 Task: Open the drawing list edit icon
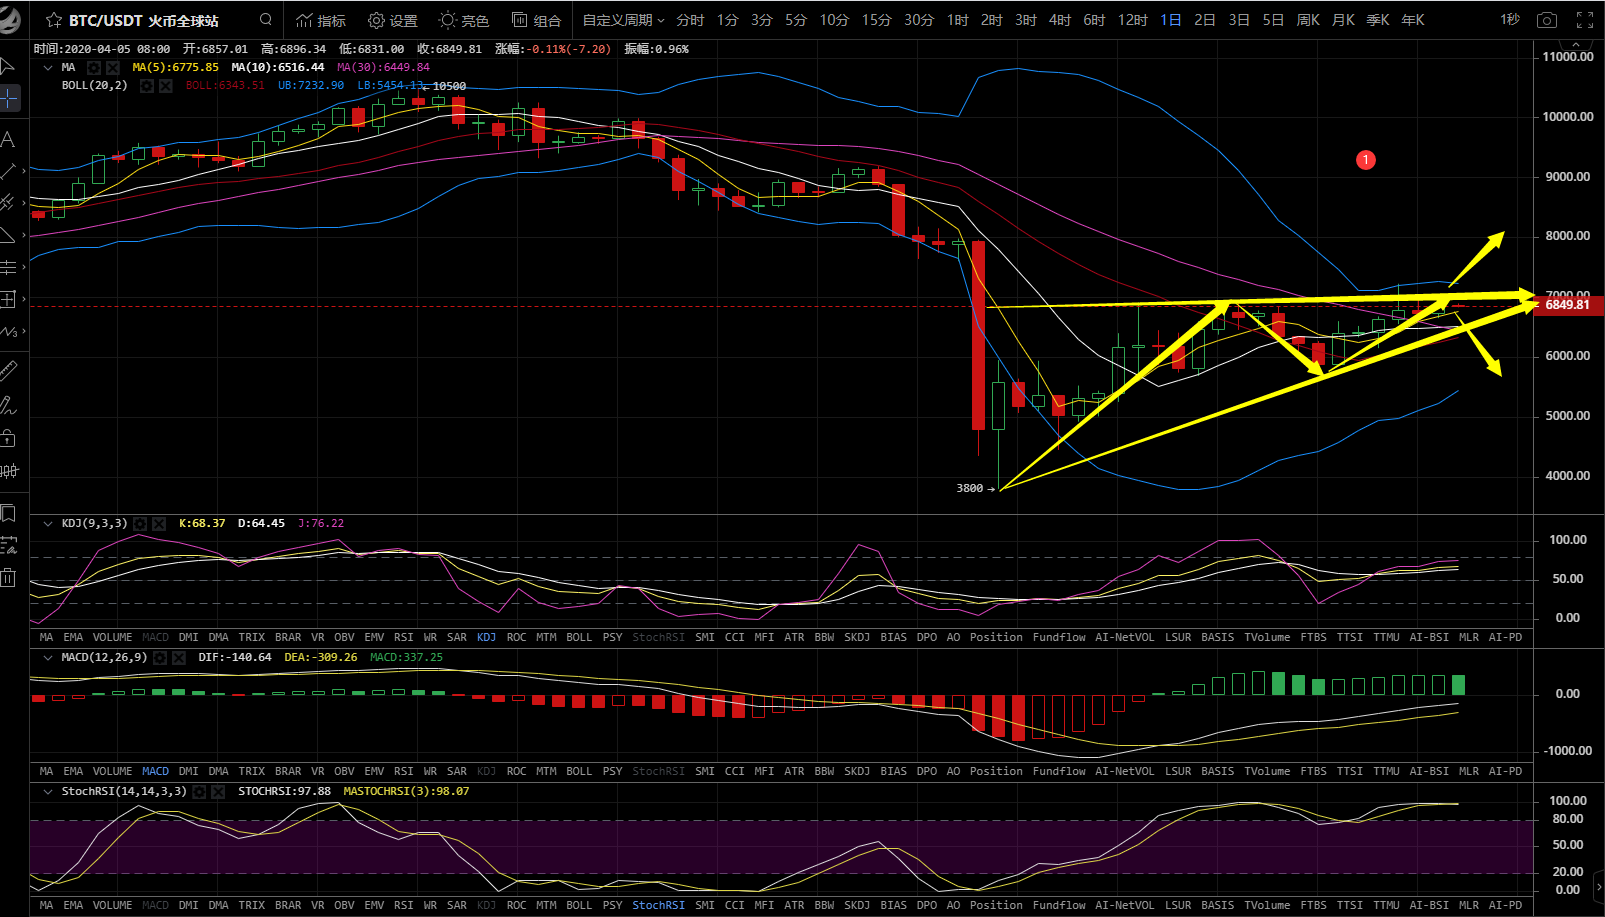(x=9, y=545)
